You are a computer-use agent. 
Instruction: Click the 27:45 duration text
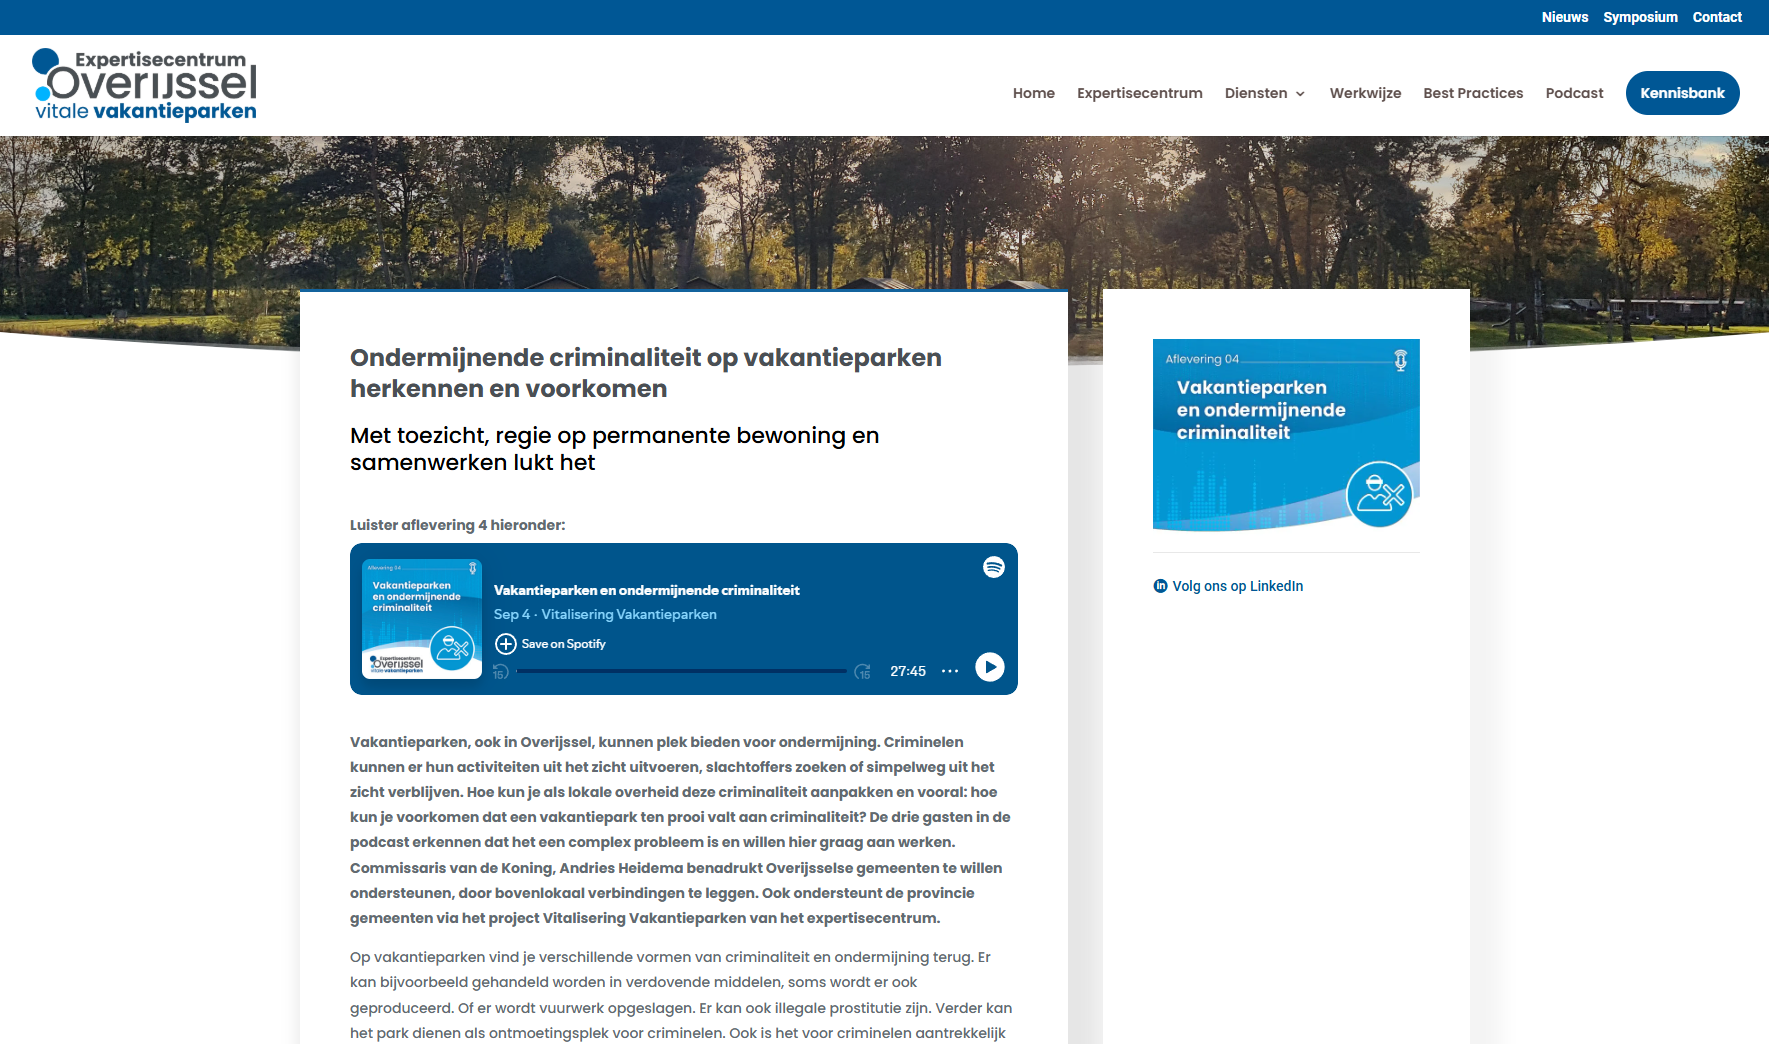[908, 671]
